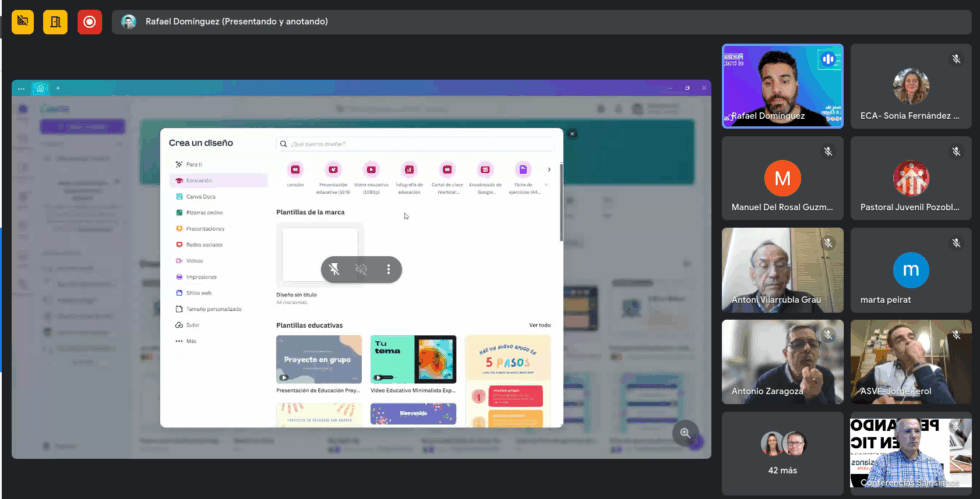This screenshot has width=980, height=499.
Task: Choose the Infografía de educación icon
Action: click(409, 170)
